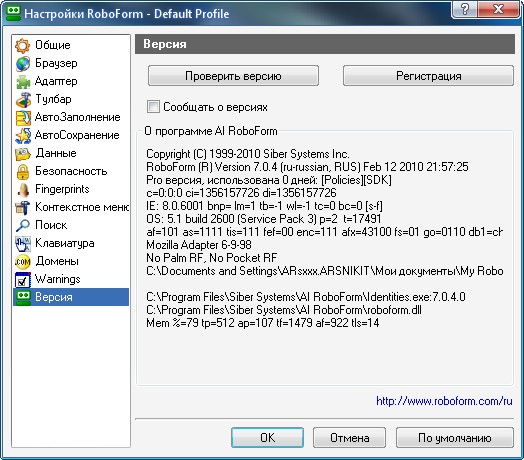Click the Адаптер puzzle piece icon
The width and height of the screenshot is (524, 460).
click(x=22, y=82)
